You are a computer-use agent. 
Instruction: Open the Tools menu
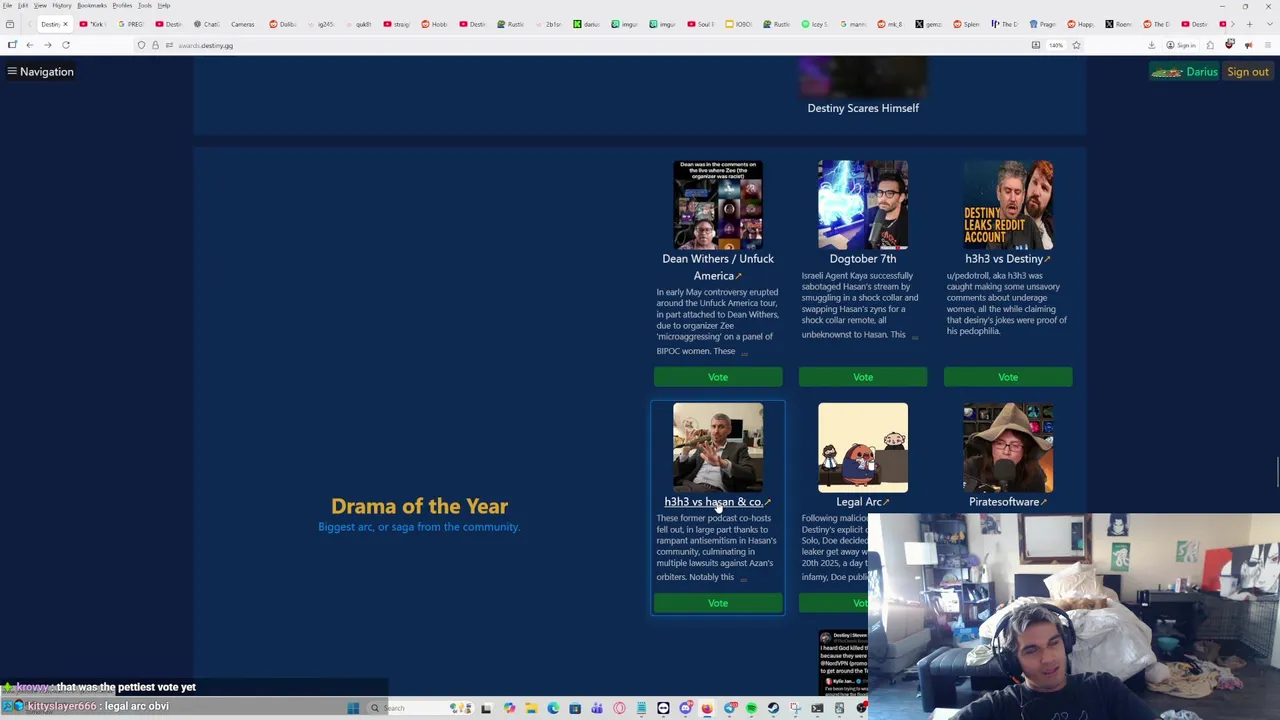coord(145,6)
